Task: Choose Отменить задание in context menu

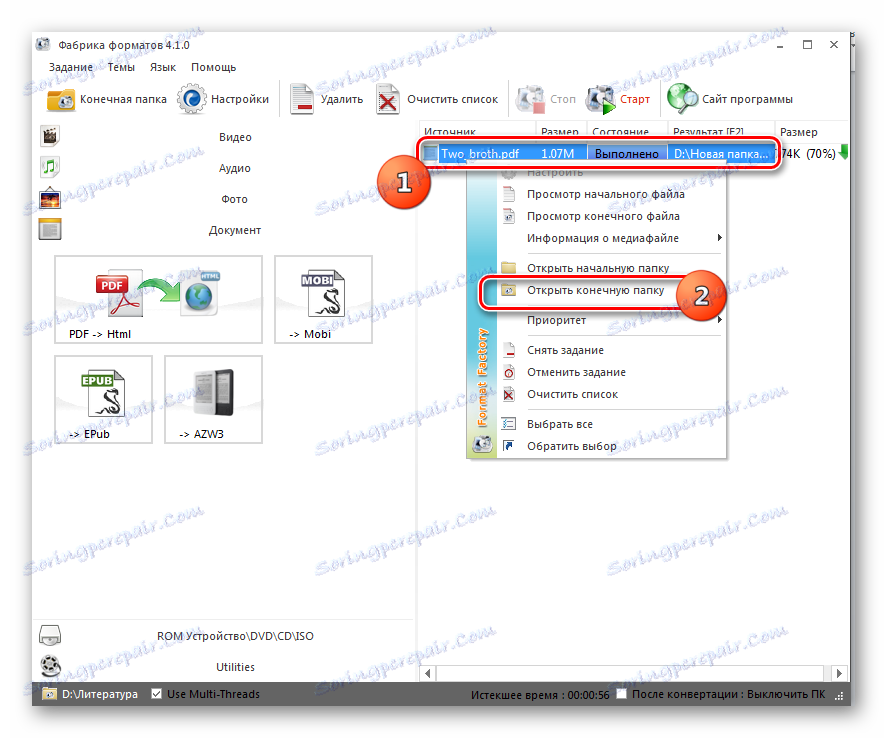Action: [x=576, y=373]
